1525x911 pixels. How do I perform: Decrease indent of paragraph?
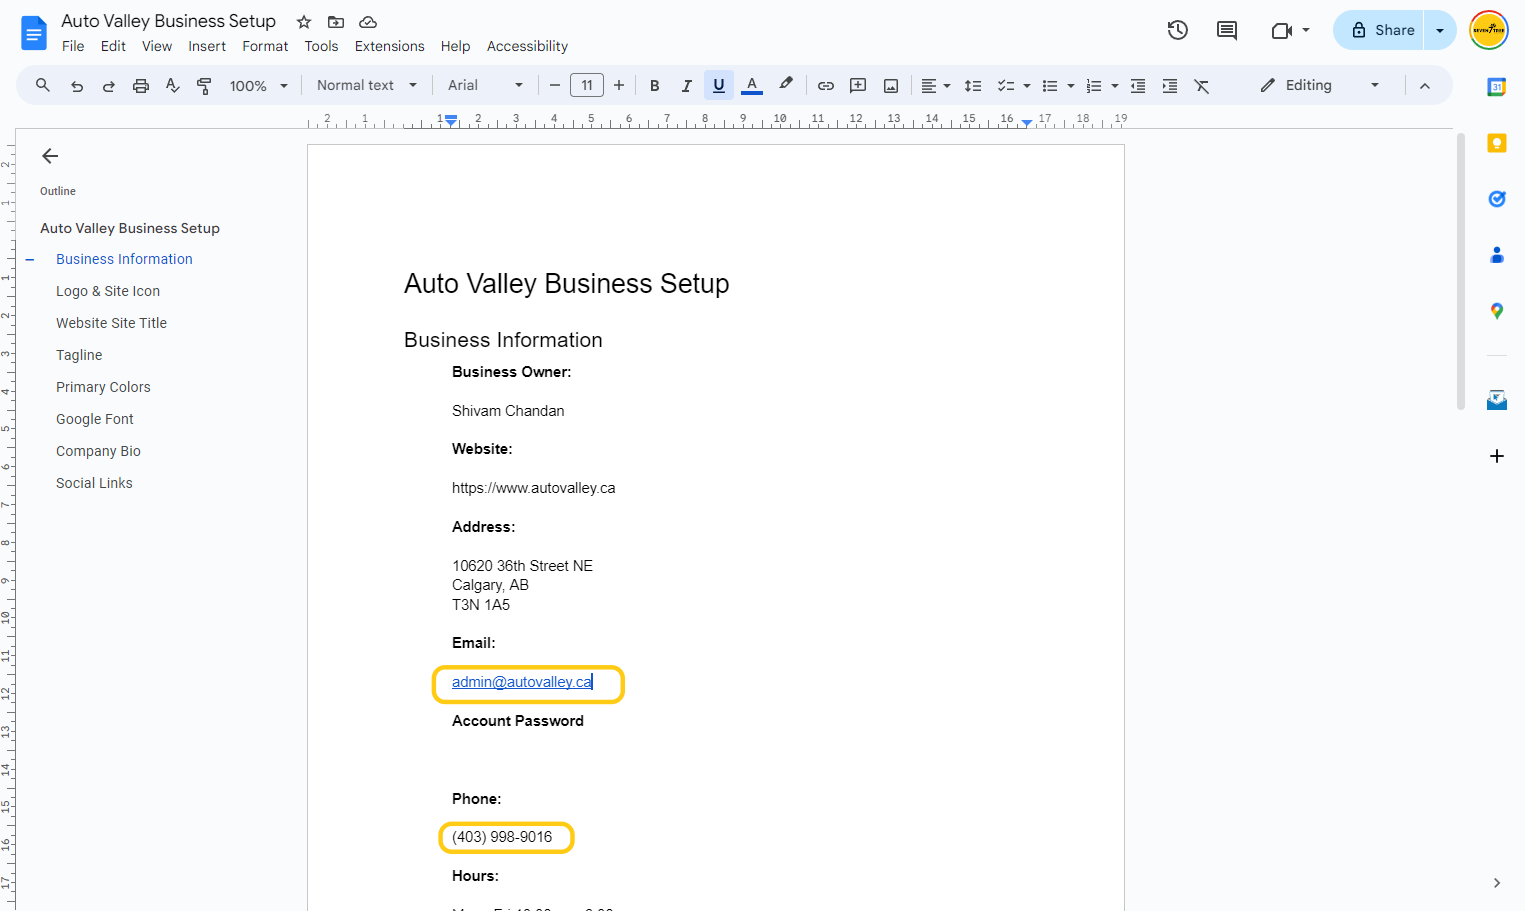click(x=1138, y=86)
